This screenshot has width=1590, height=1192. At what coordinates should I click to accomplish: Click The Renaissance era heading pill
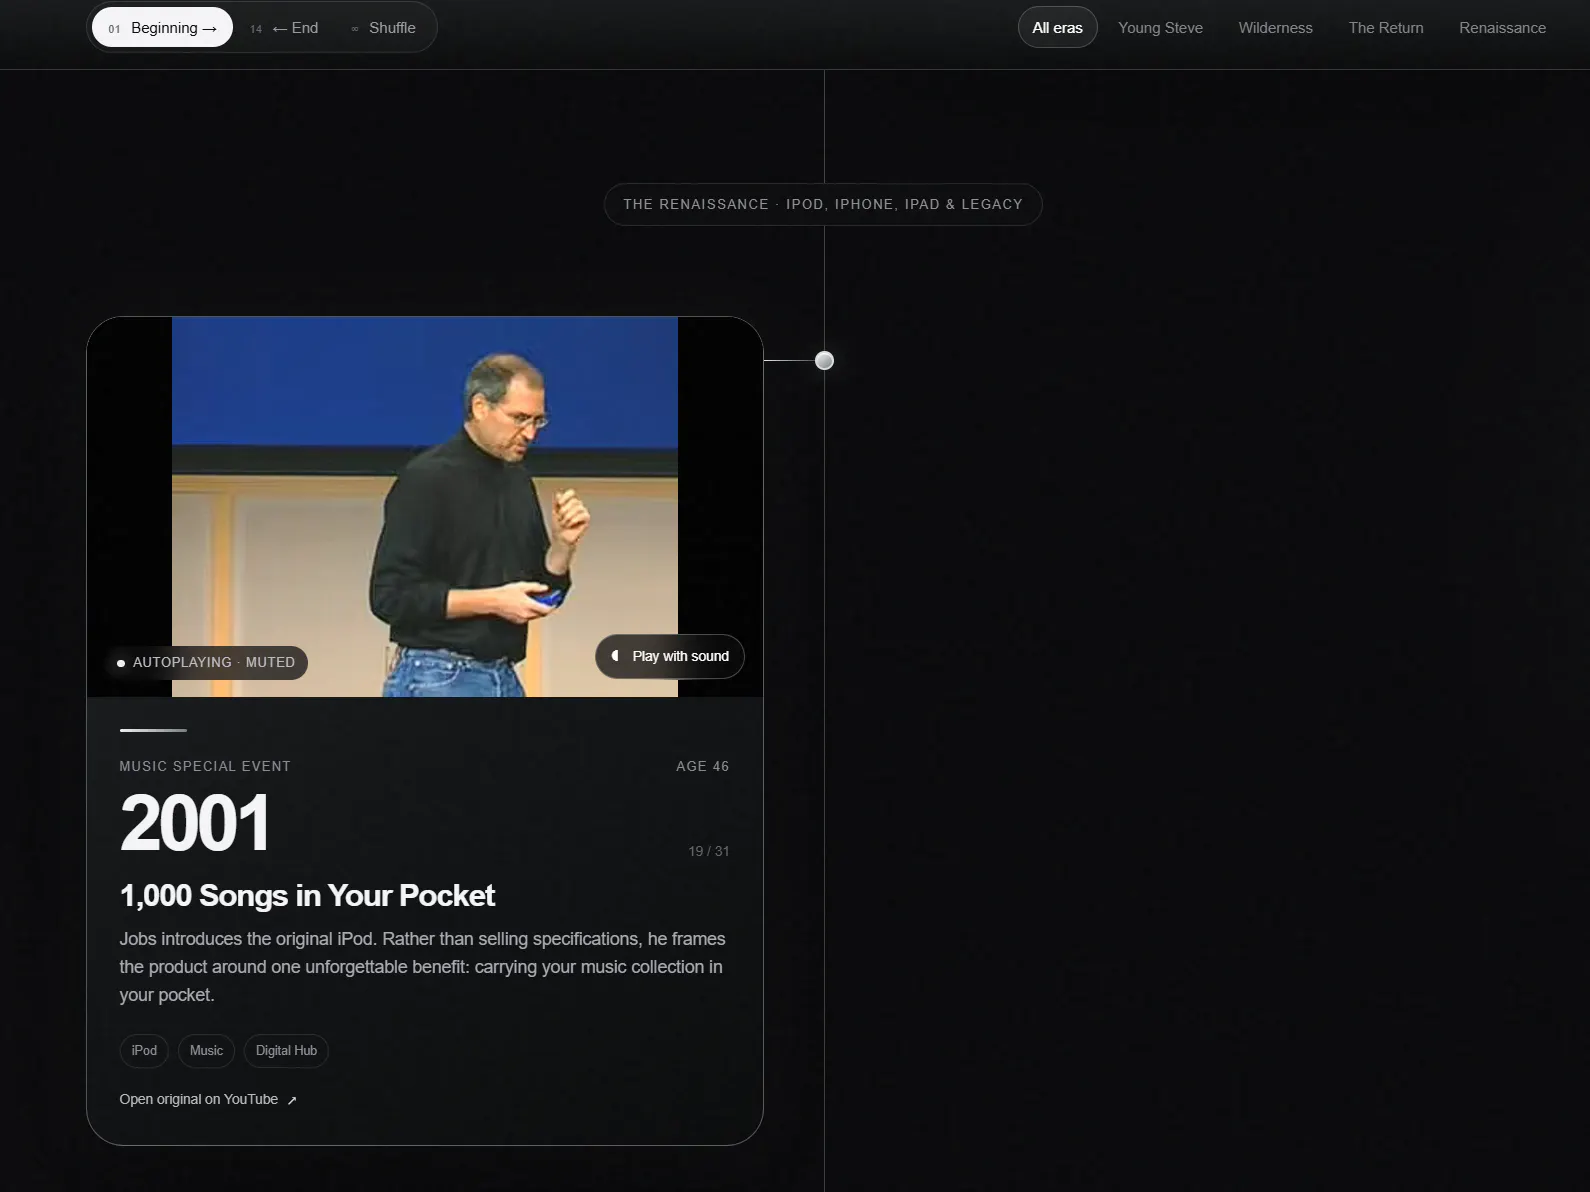click(x=823, y=204)
